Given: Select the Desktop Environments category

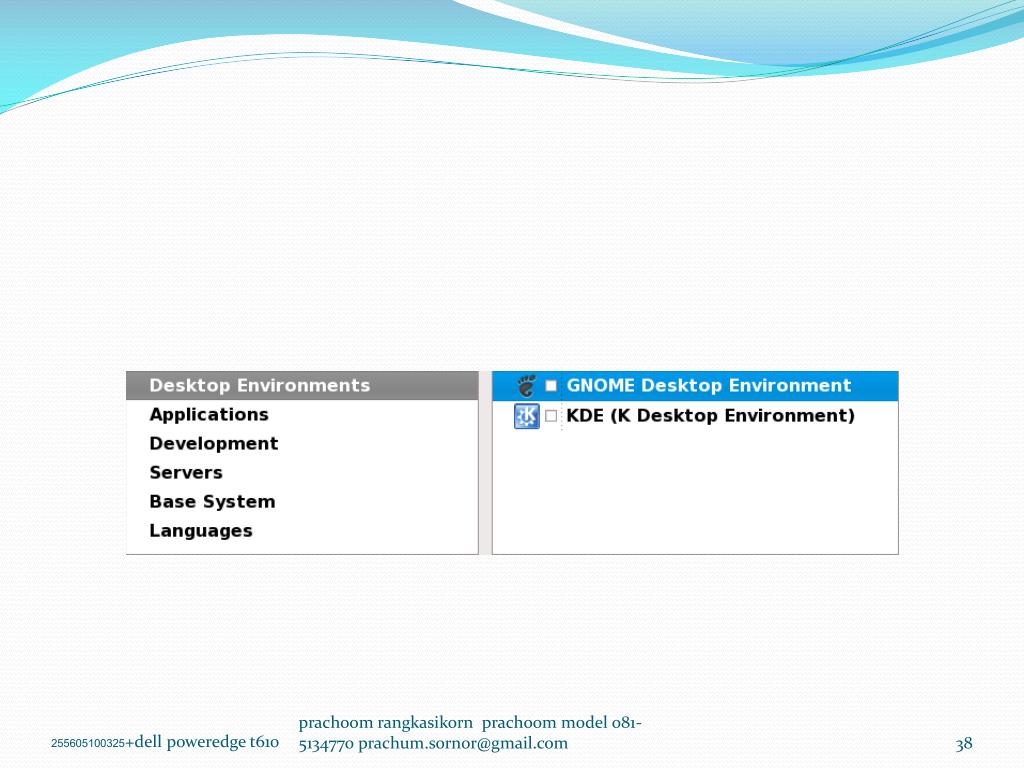Looking at the screenshot, I should [x=302, y=385].
